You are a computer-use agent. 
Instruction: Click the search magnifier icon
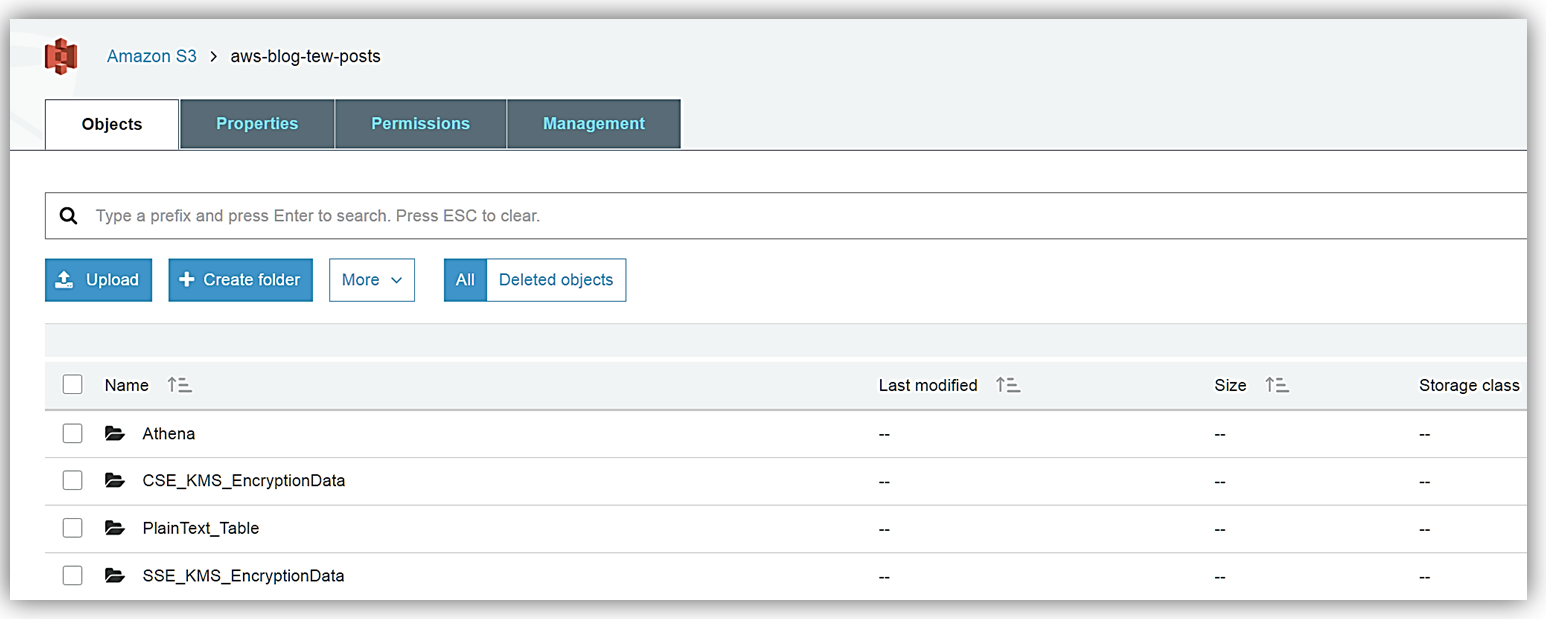tap(68, 216)
